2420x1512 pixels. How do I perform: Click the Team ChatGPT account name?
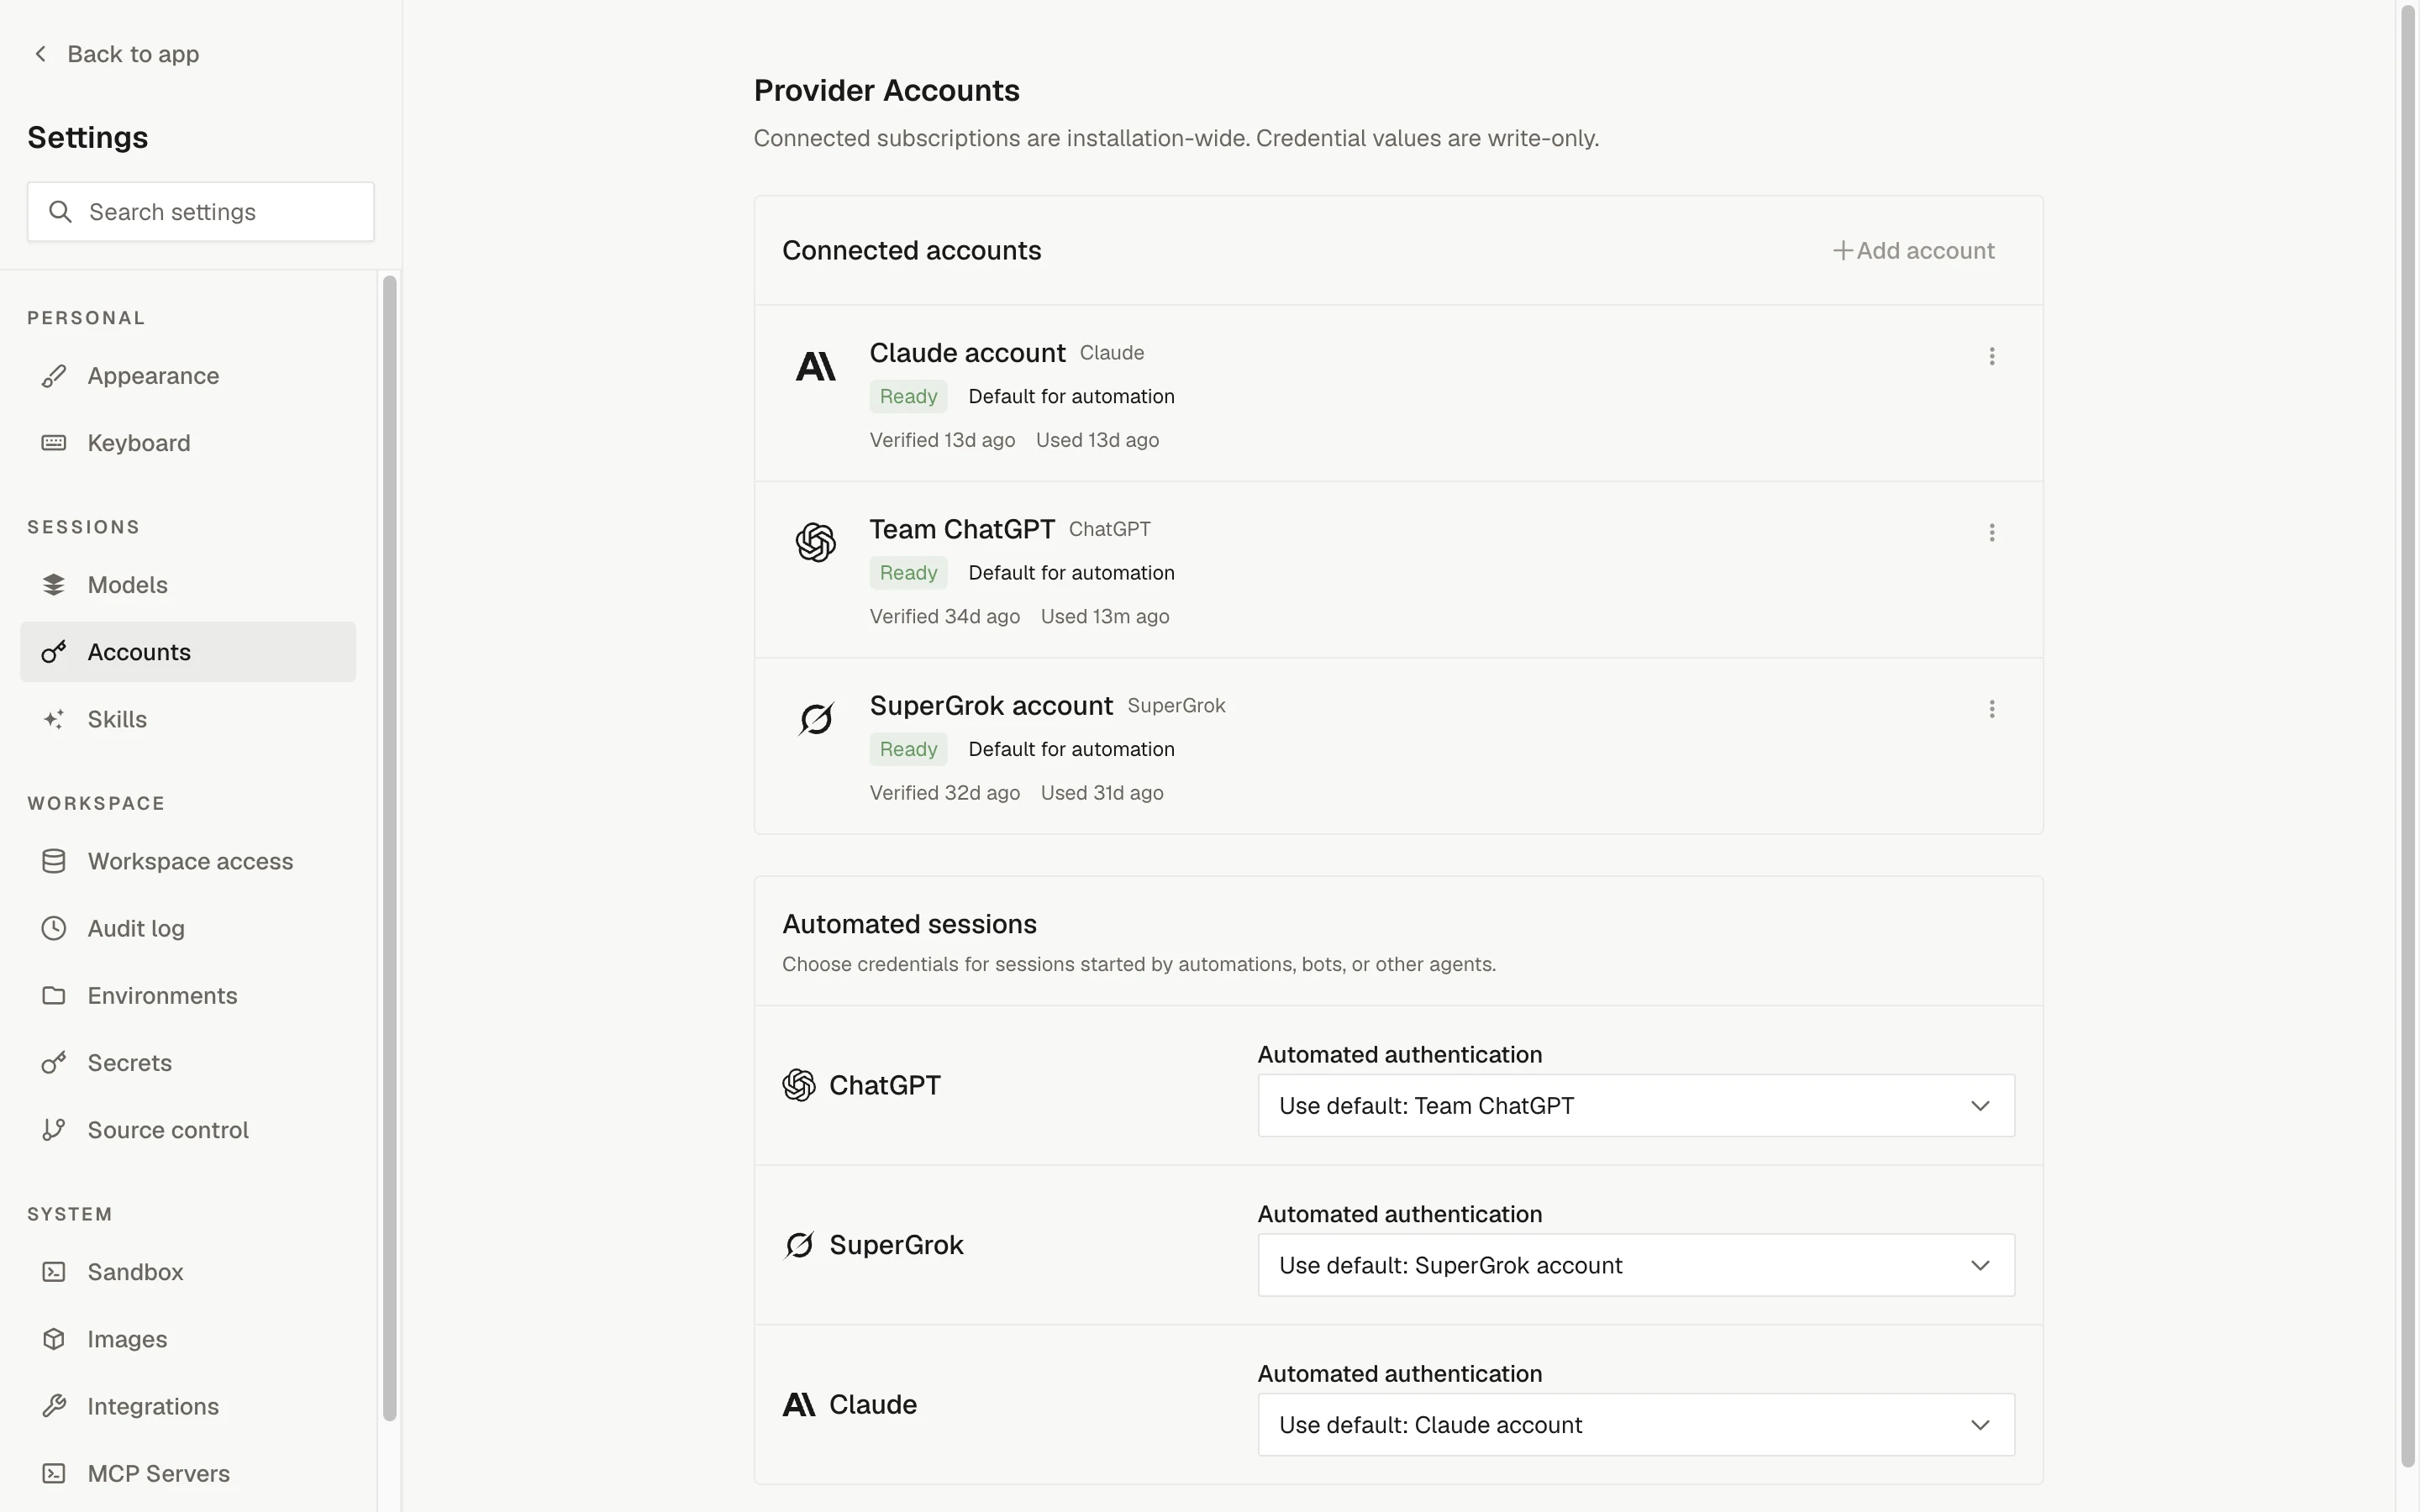pyautogui.click(x=962, y=529)
